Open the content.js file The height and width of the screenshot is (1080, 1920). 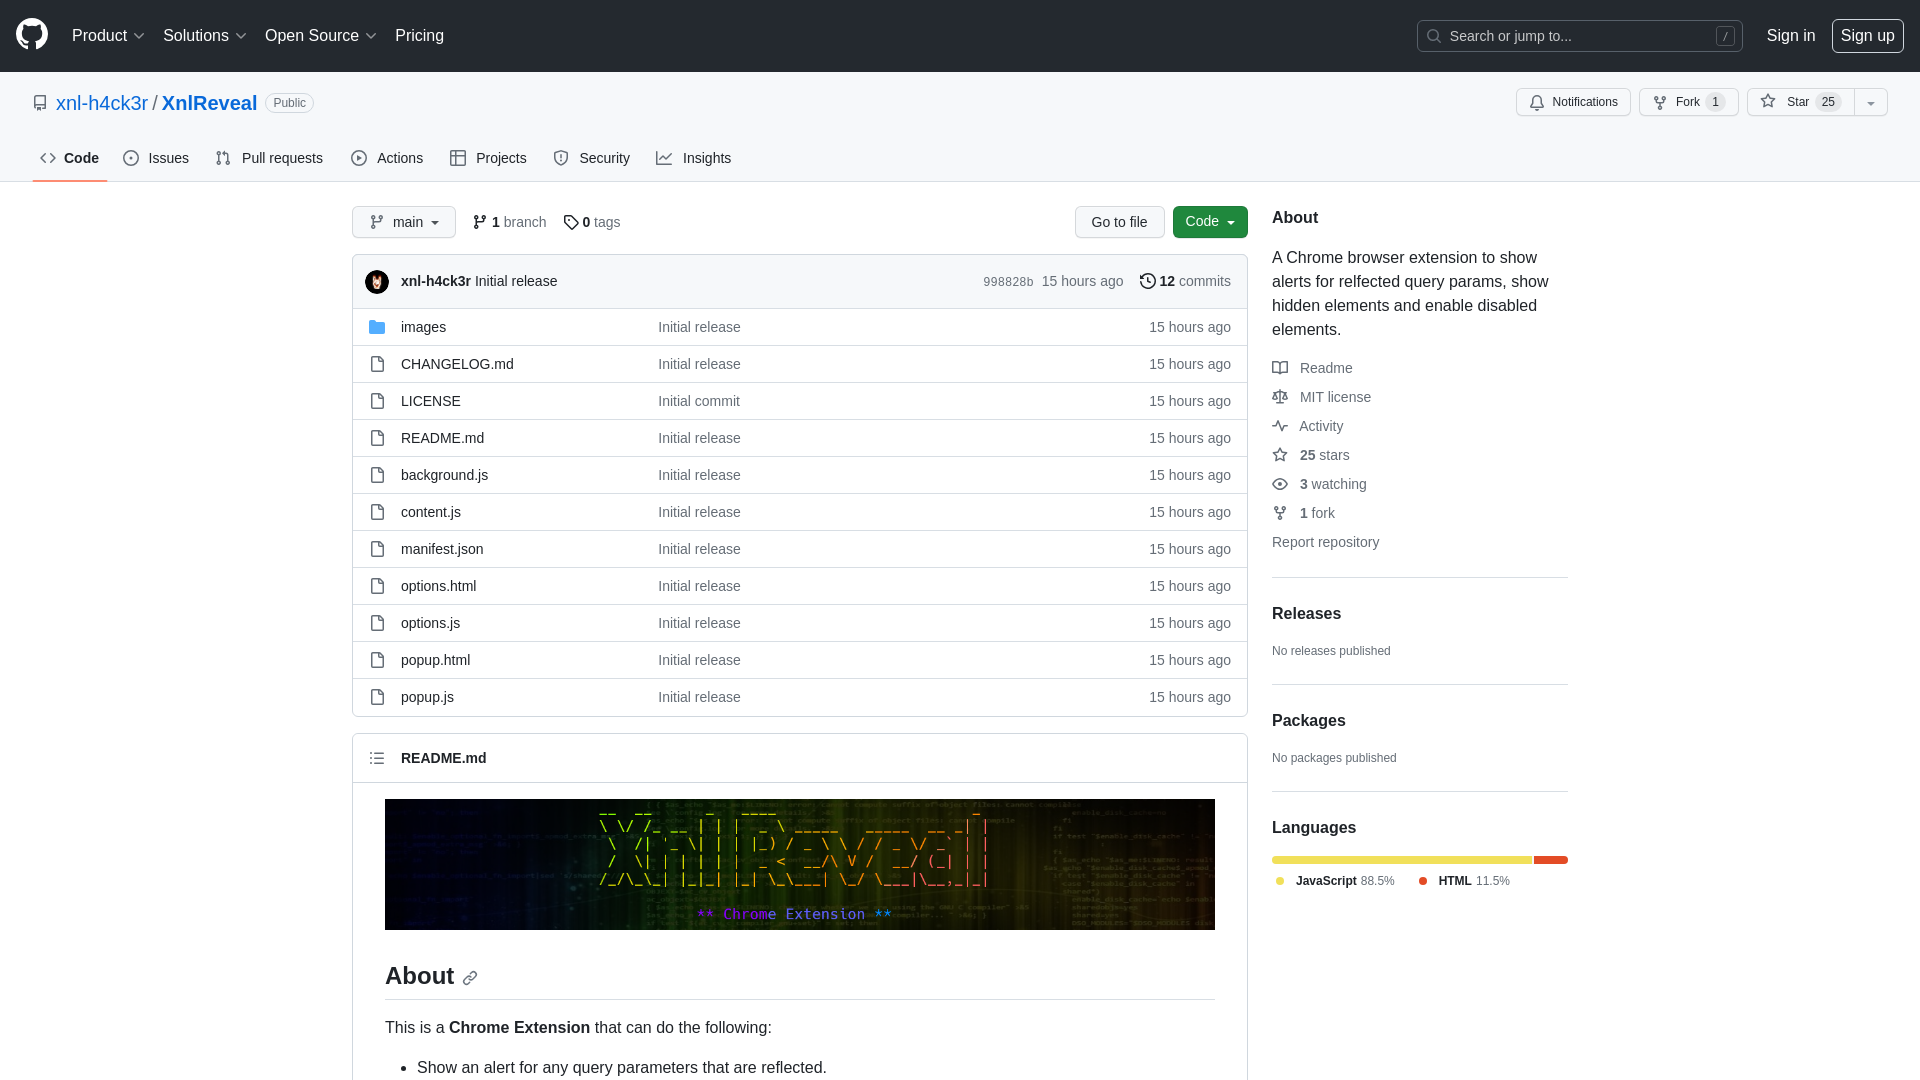point(431,512)
